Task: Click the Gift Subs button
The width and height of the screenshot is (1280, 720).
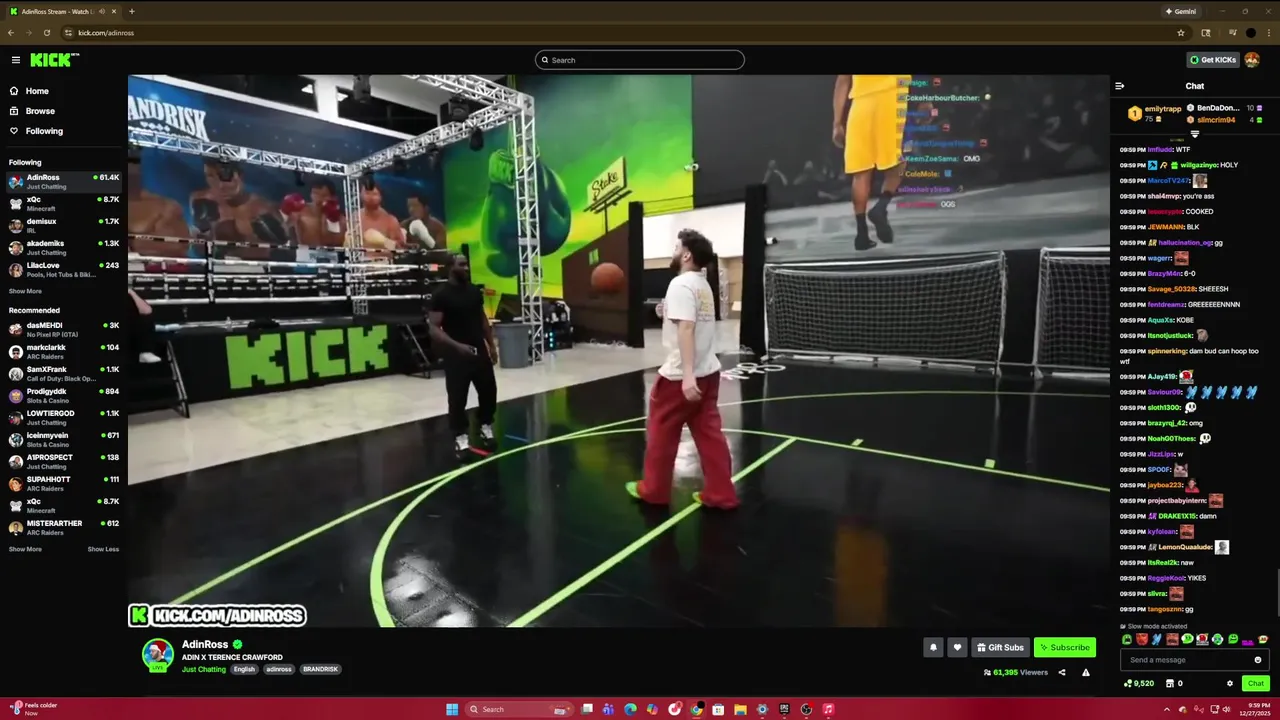Action: (1000, 647)
